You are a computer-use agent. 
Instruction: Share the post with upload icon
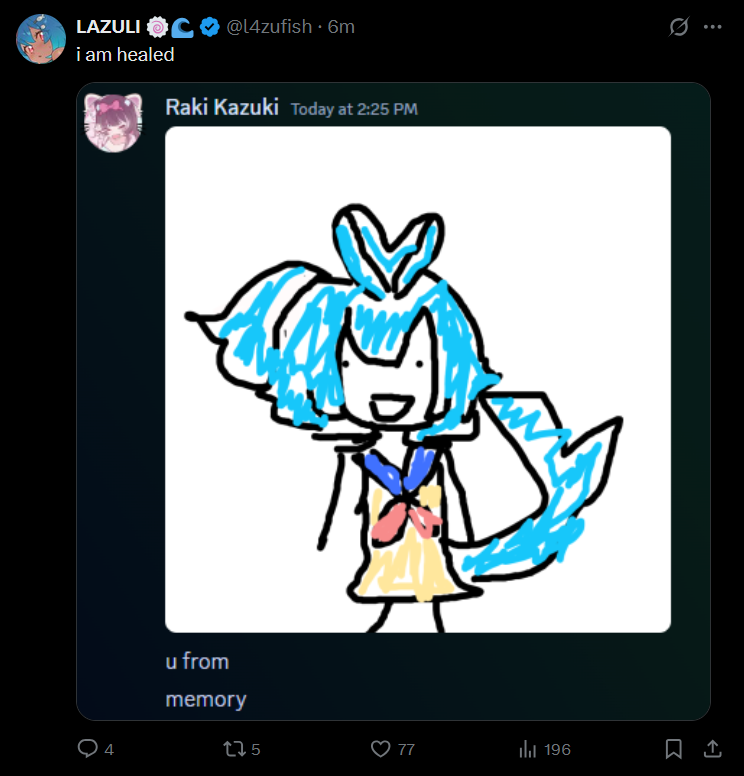tap(712, 749)
